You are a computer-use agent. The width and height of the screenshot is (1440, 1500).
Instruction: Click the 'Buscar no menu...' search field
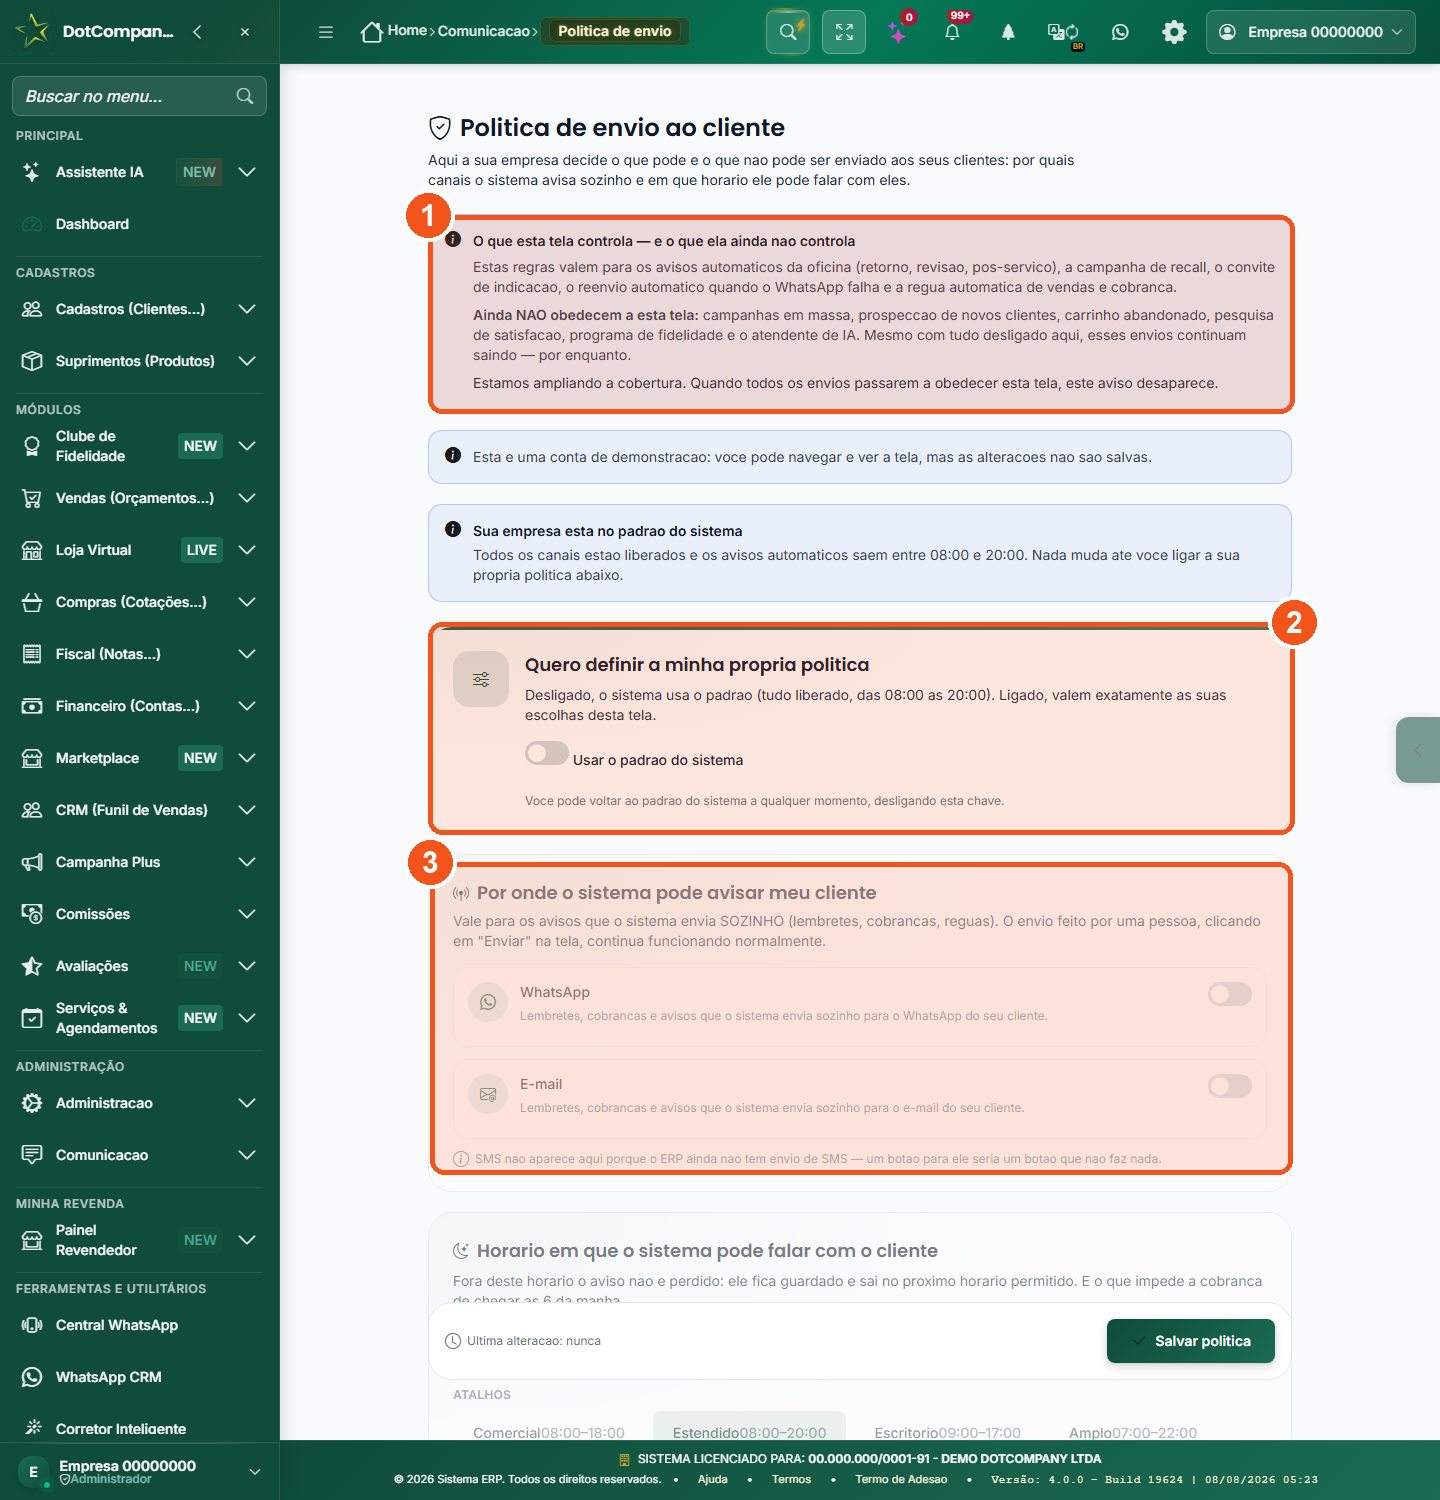[x=139, y=96]
